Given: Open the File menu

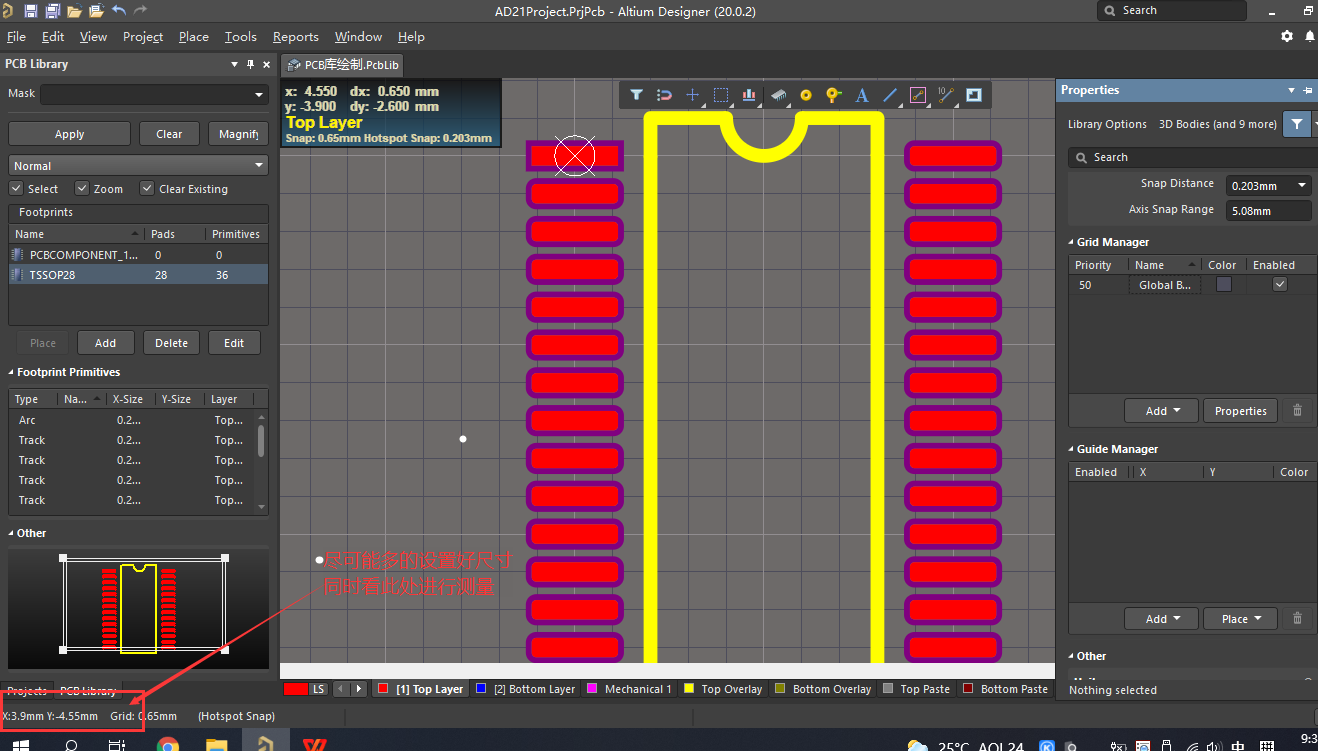Looking at the screenshot, I should (x=16, y=36).
